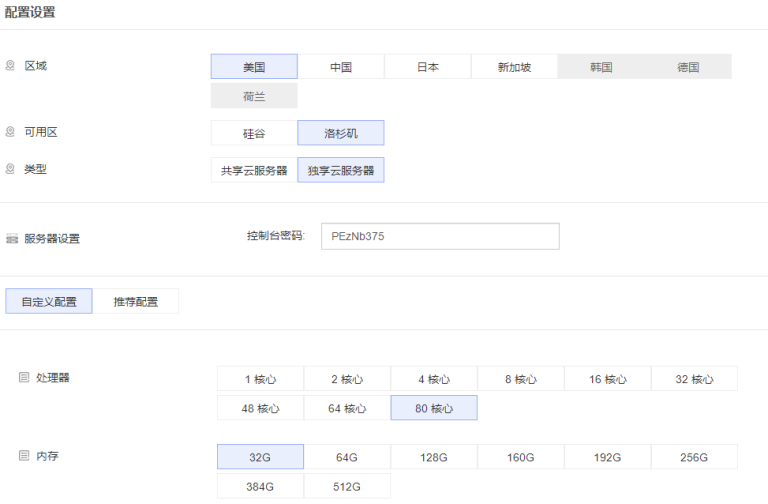Select 中国 as the region

click(341, 67)
